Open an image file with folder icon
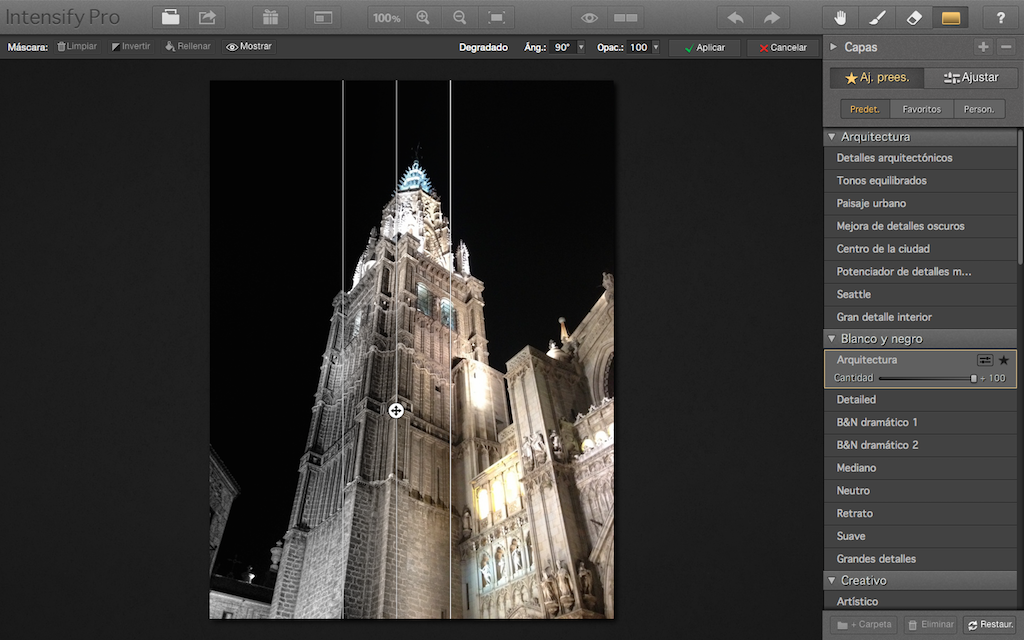The height and width of the screenshot is (640, 1024). pos(170,18)
